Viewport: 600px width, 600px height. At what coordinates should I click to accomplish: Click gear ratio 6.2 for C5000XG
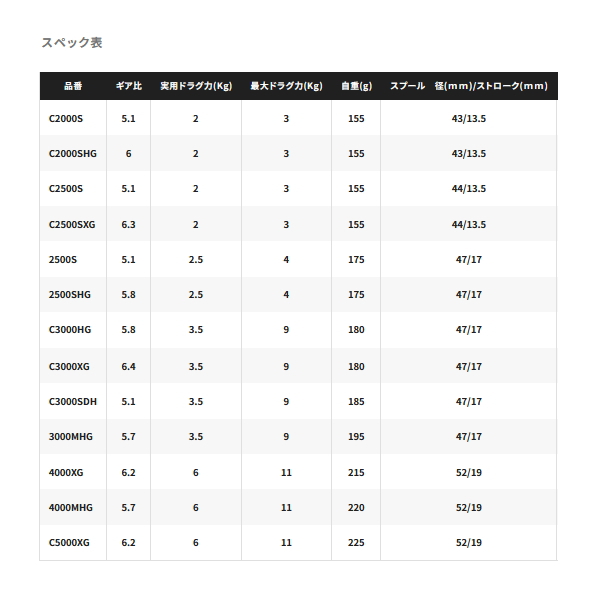point(129,543)
